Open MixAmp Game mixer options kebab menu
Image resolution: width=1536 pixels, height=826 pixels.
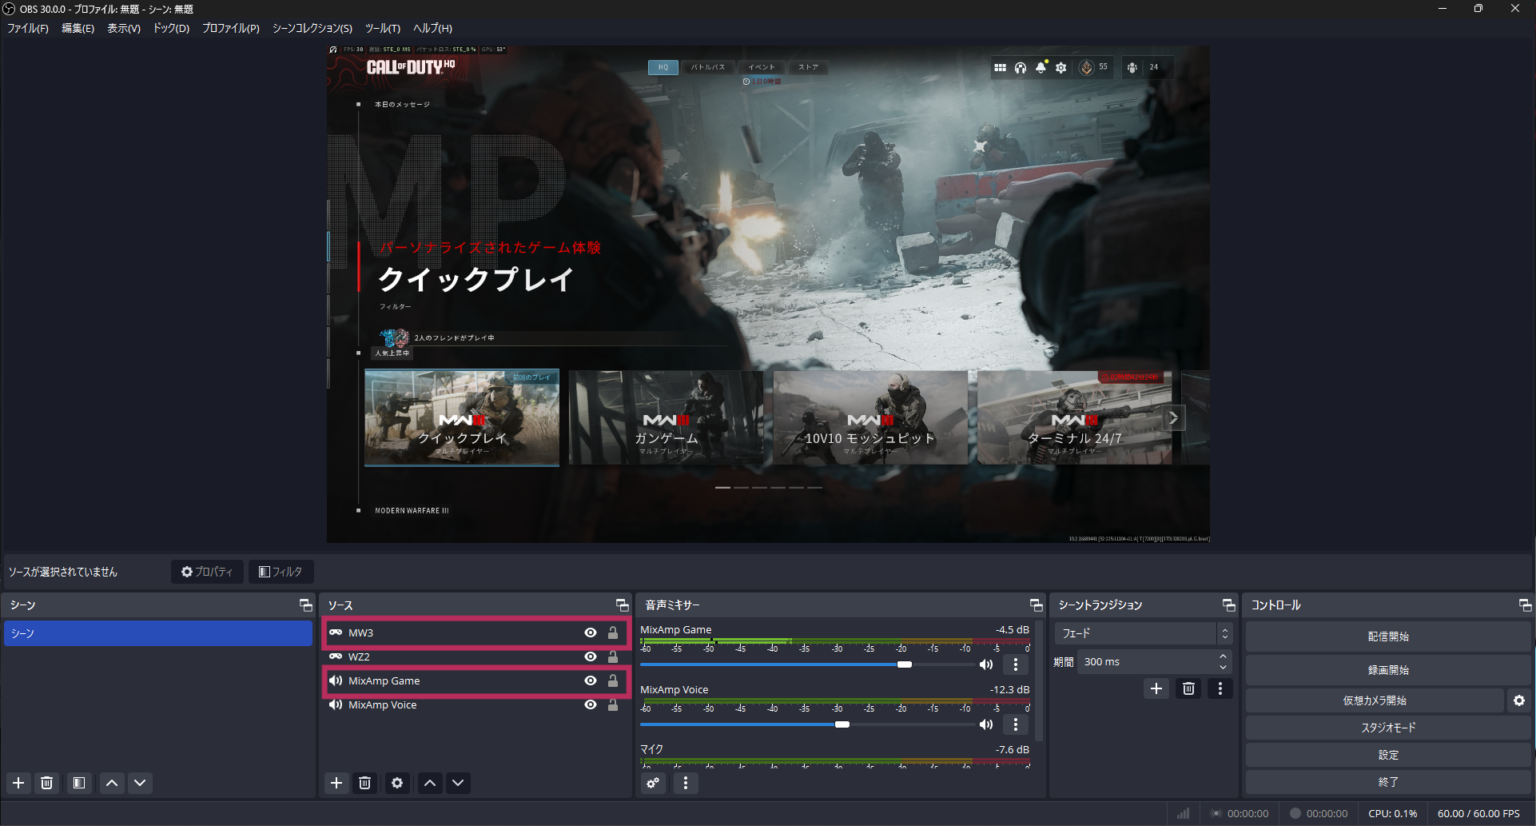point(1015,664)
